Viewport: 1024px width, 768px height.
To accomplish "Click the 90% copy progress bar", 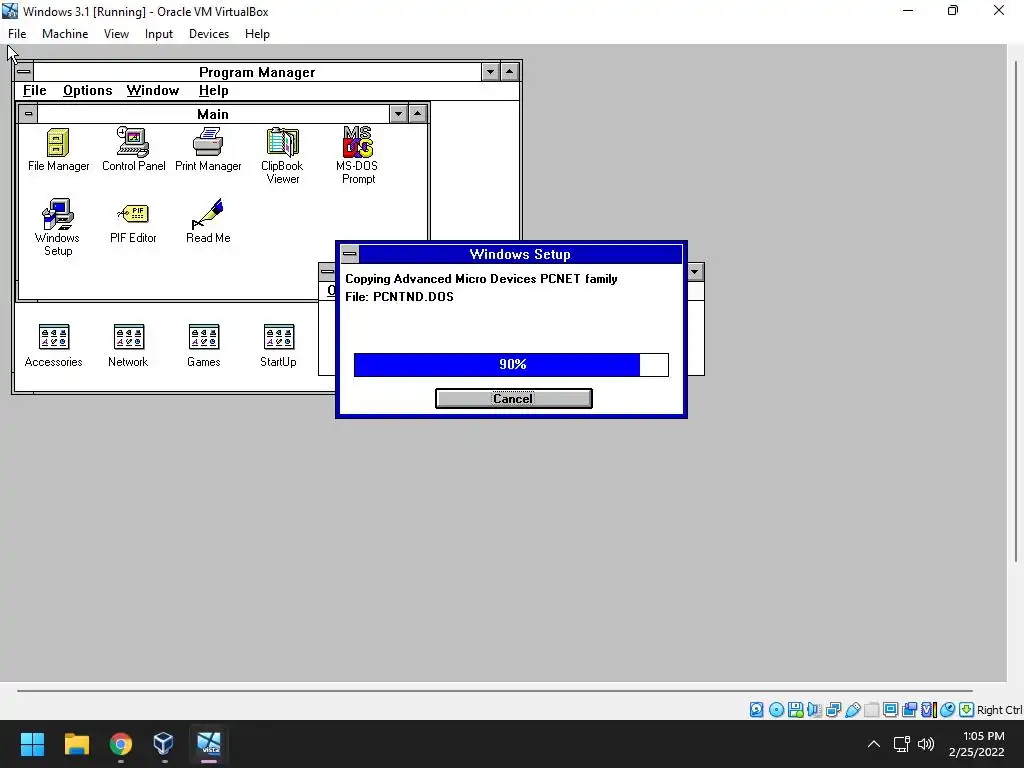I will [511, 364].
